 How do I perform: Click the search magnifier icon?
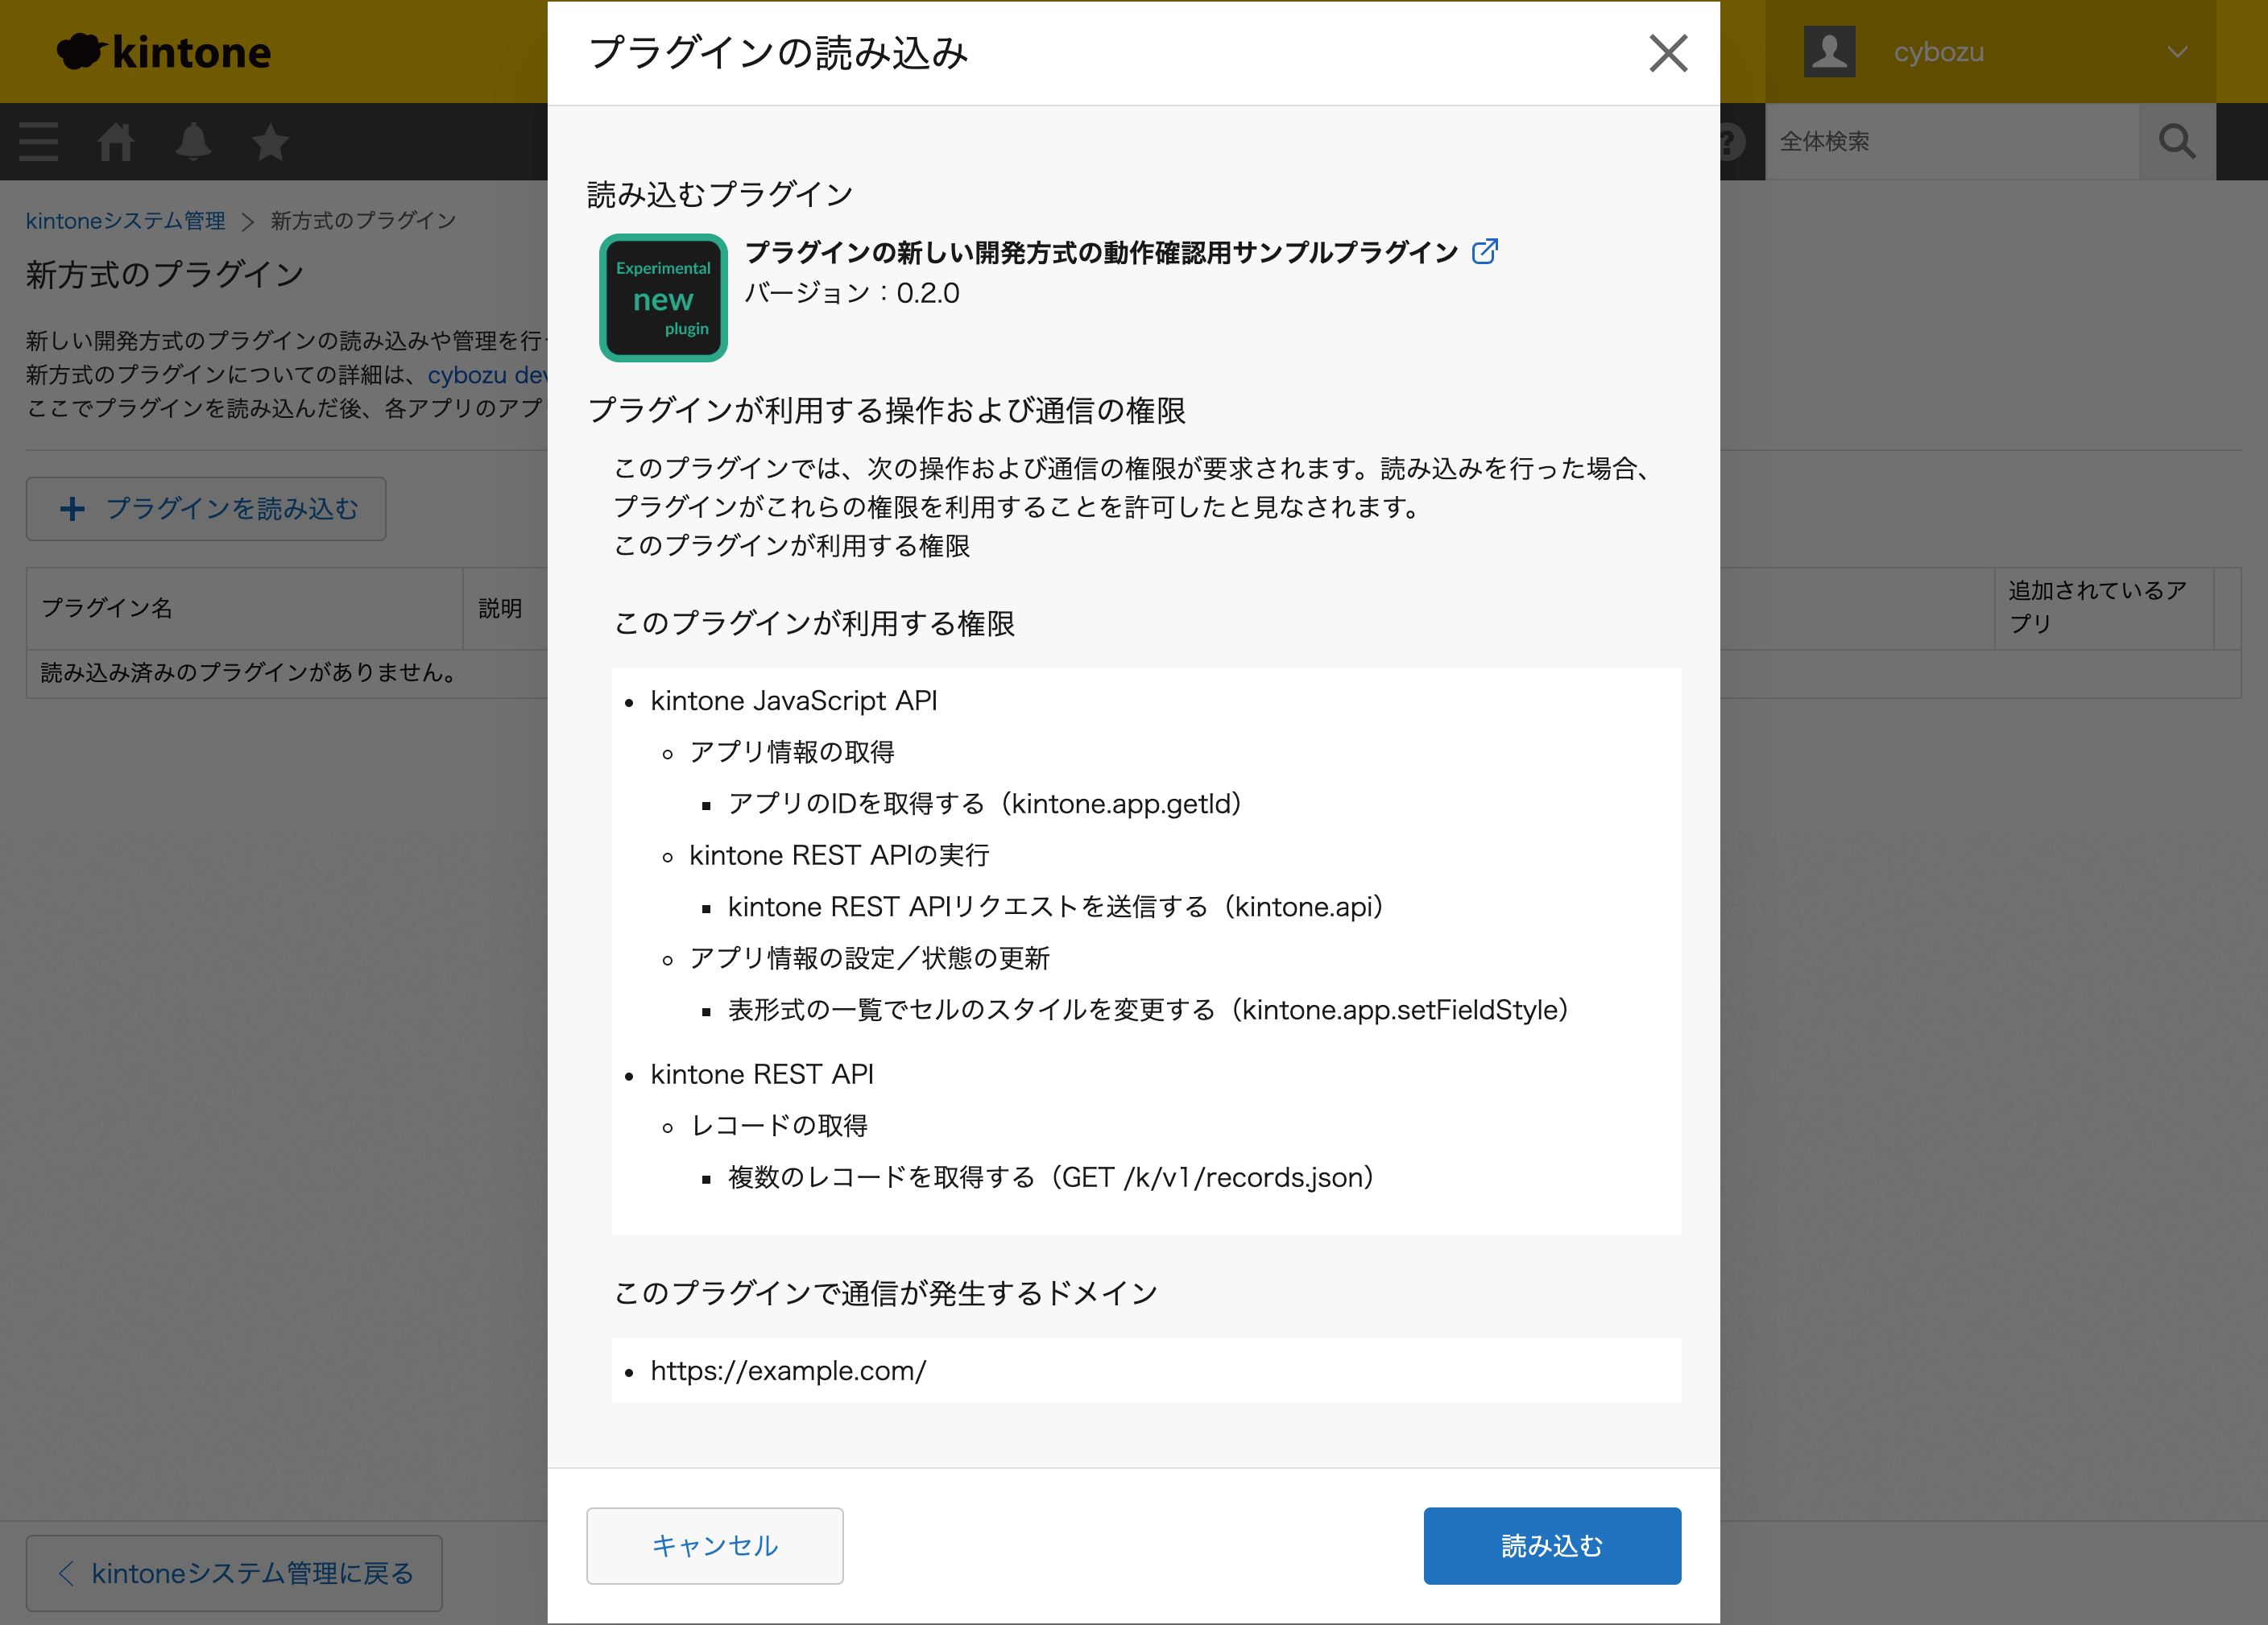pos(2177,142)
